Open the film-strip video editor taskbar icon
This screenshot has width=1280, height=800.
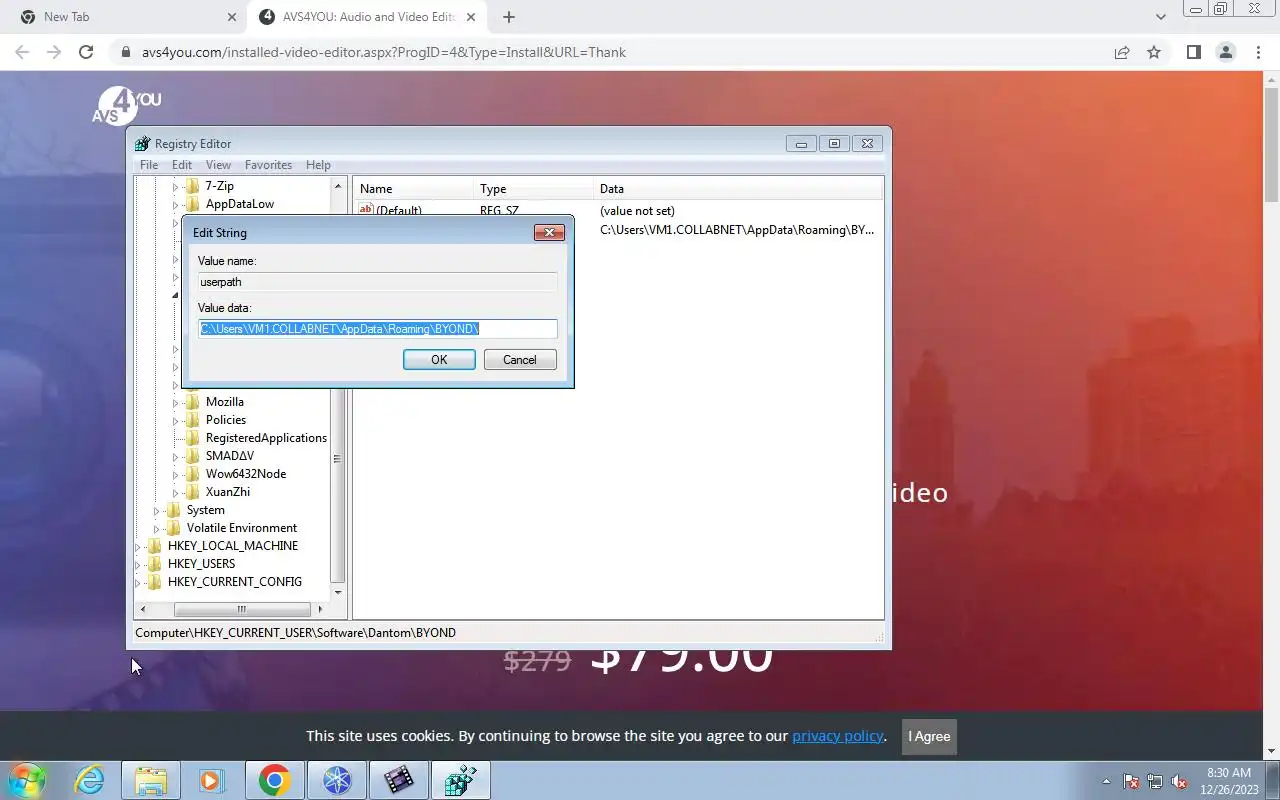(398, 780)
